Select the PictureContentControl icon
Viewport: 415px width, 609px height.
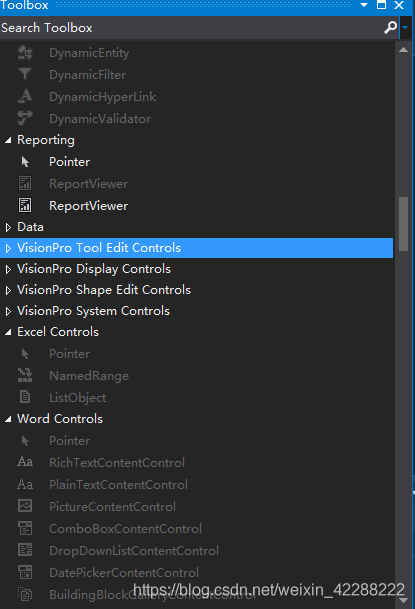(25, 506)
